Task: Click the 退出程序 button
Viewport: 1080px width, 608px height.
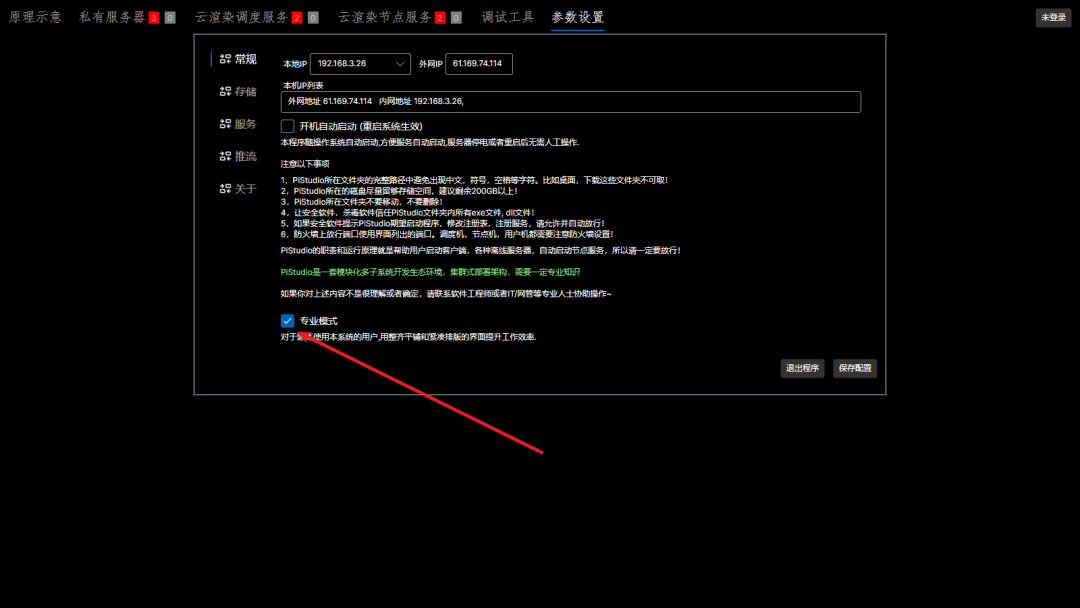Action: [802, 368]
